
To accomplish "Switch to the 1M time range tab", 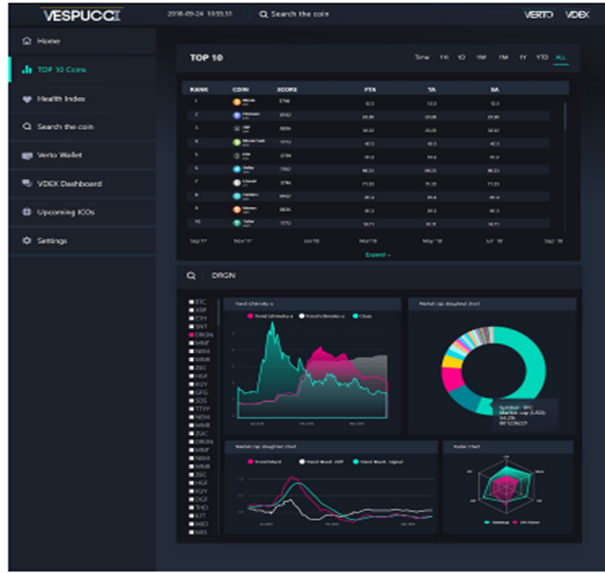I will click(503, 57).
